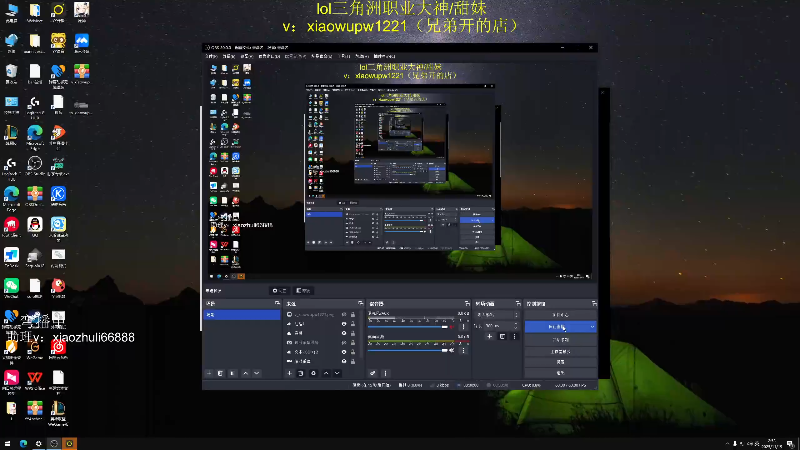Viewport: 800px width, 450px height.
Task: Add a source with plus icon in Sources dock
Action: click(x=289, y=373)
